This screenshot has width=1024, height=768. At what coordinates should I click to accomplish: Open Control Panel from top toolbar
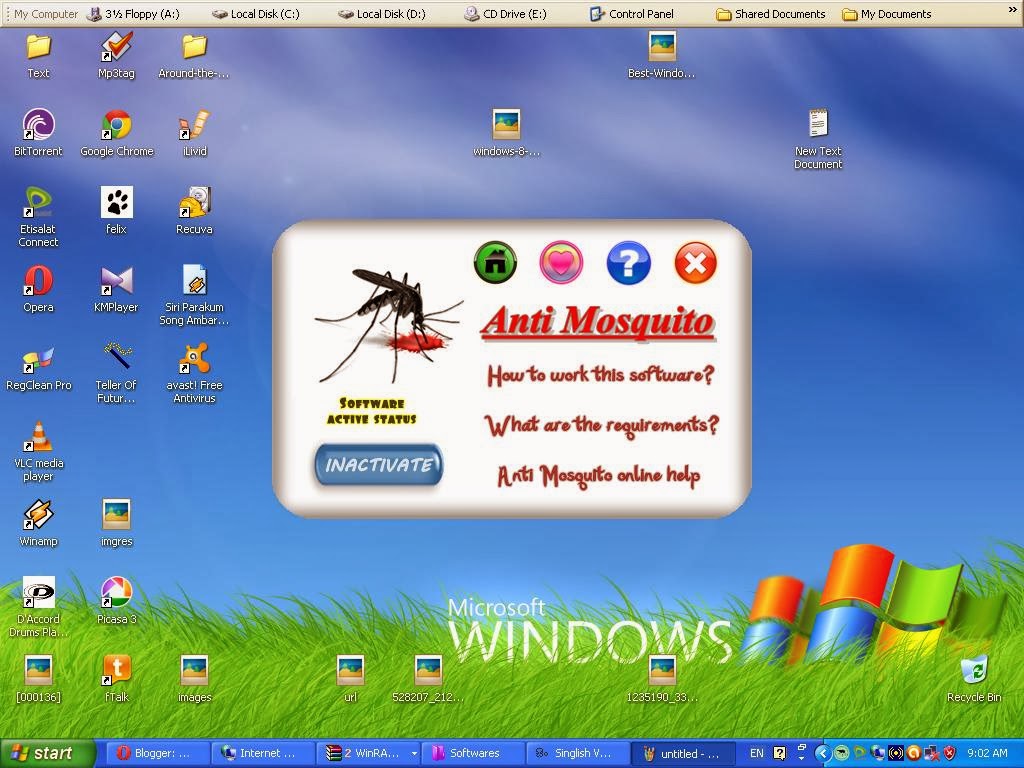click(x=632, y=14)
